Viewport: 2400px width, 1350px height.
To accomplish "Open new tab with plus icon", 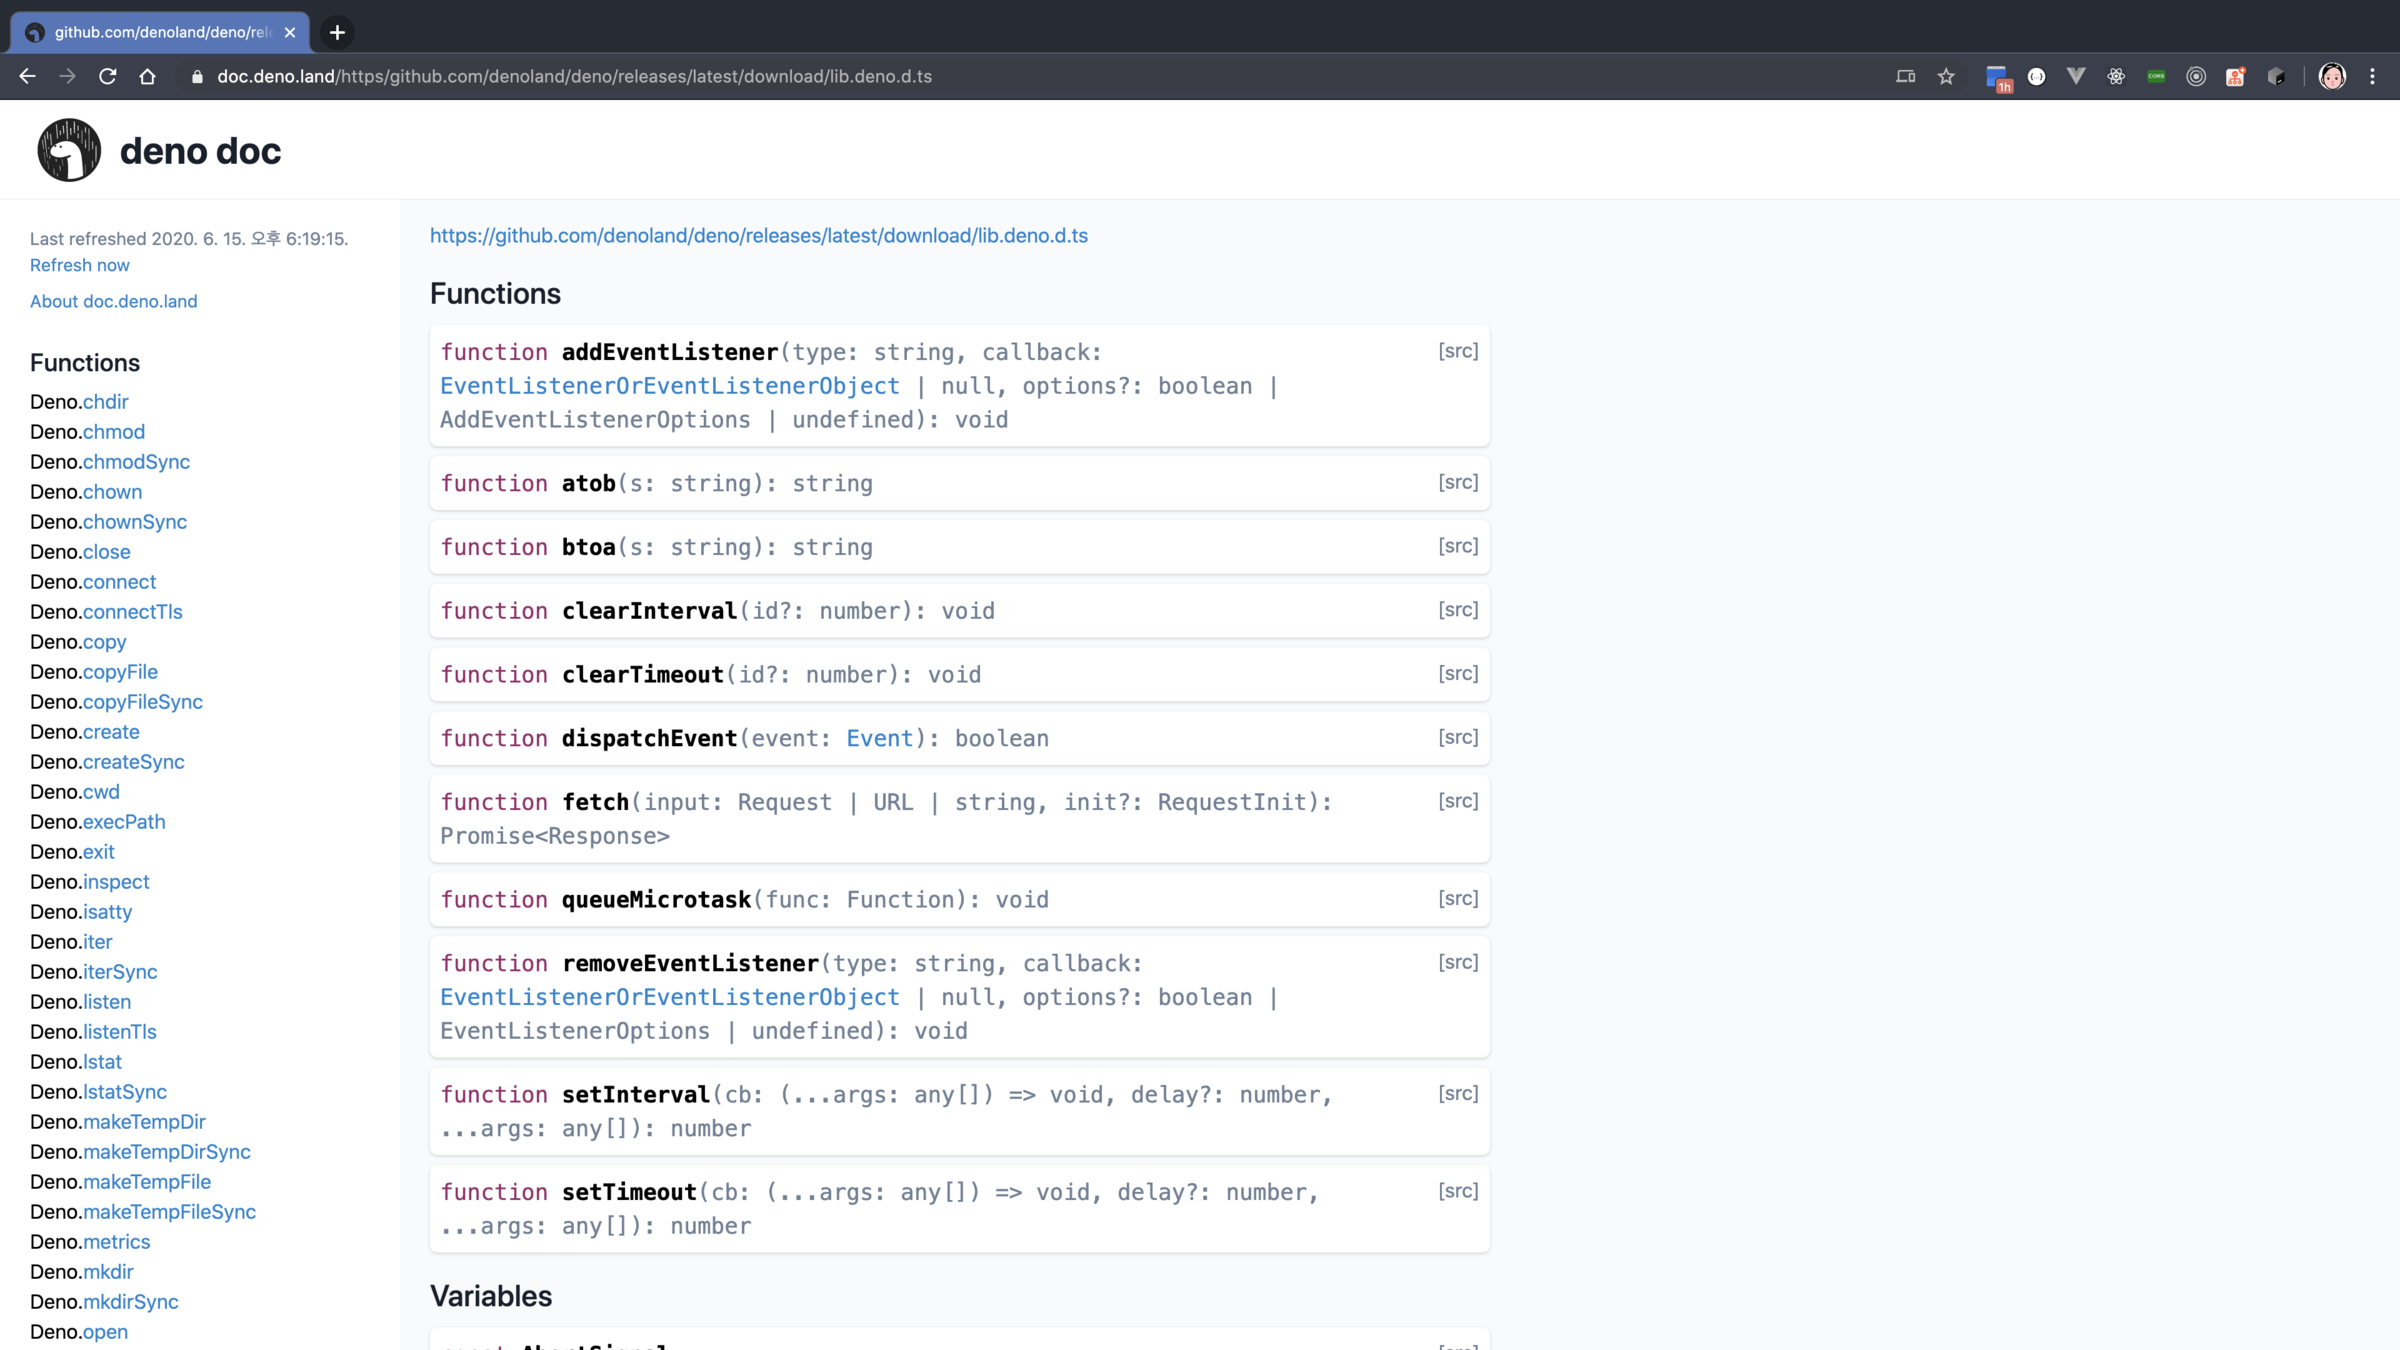I will [x=337, y=32].
